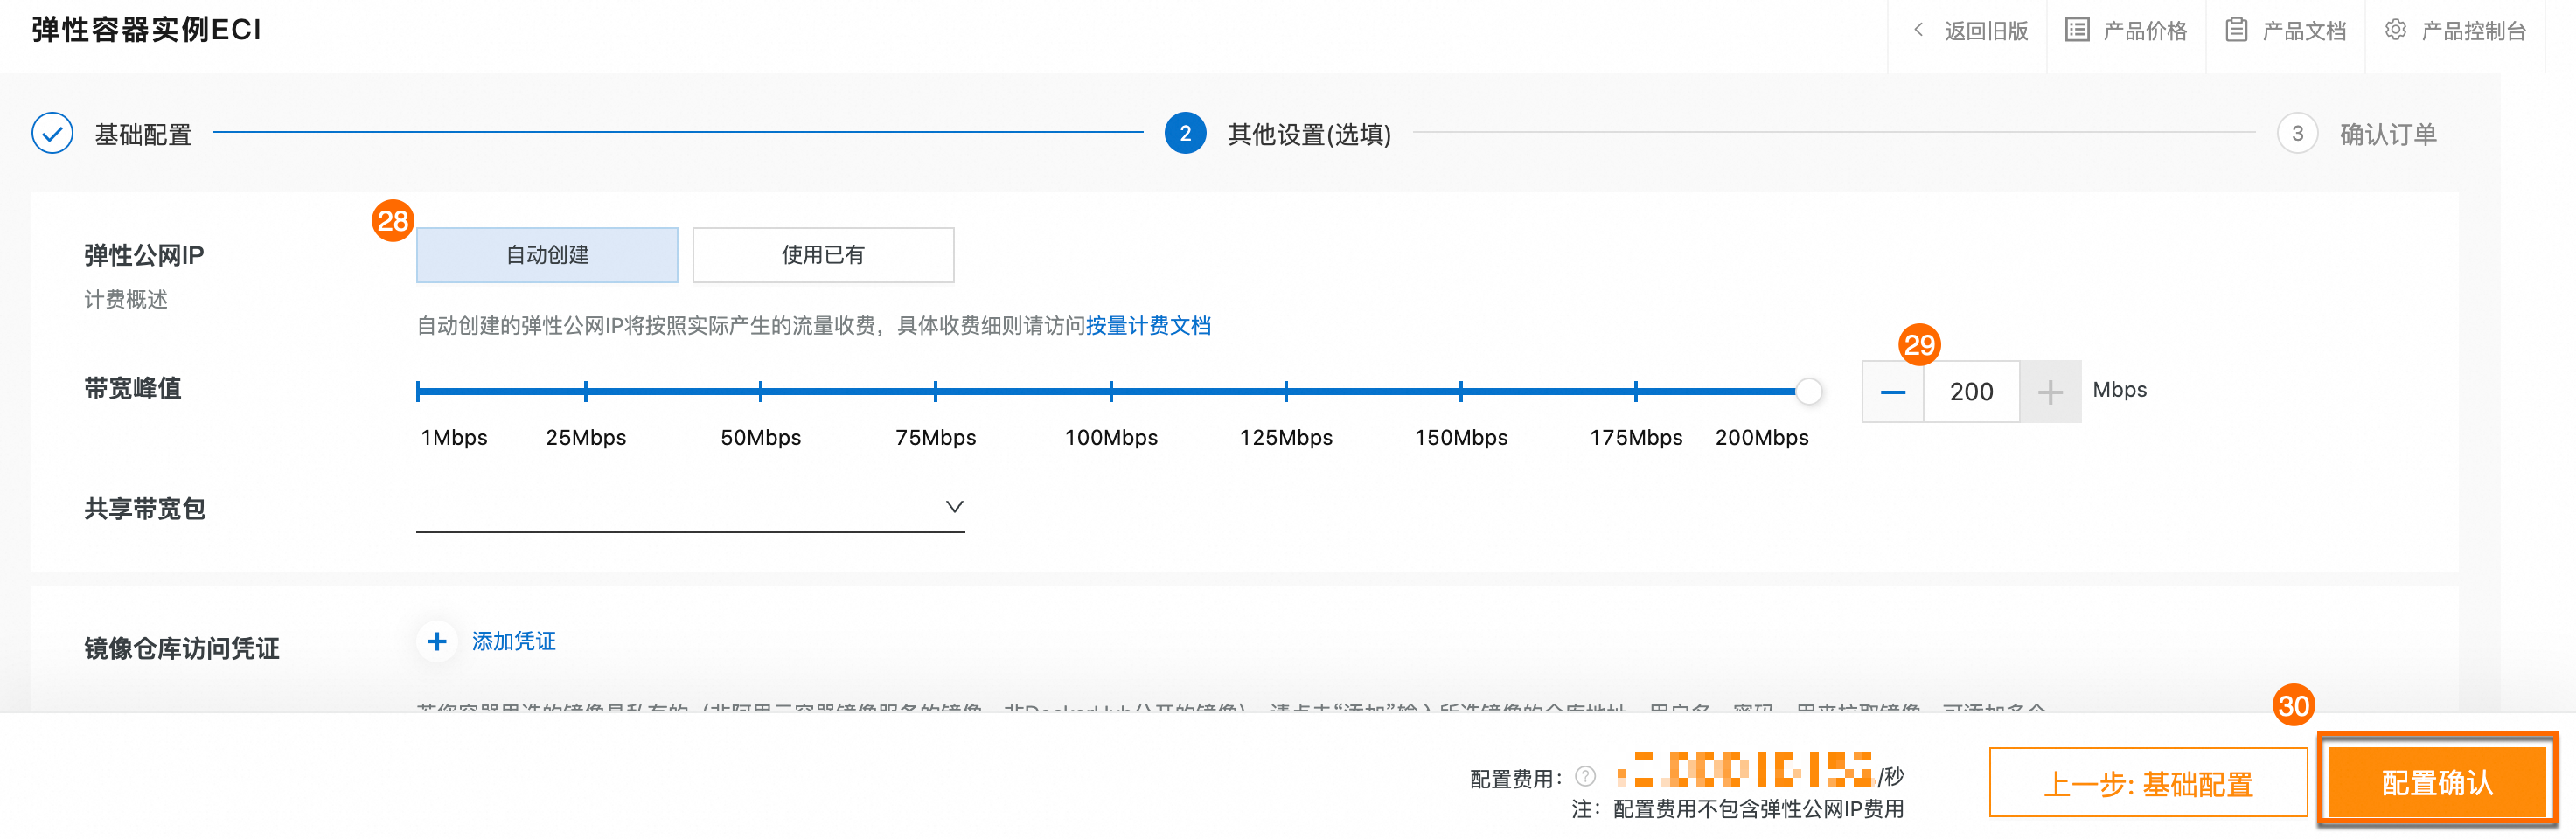The image size is (2576, 839).
Task: Click the 1Mbps slider label
Action: click(x=454, y=438)
